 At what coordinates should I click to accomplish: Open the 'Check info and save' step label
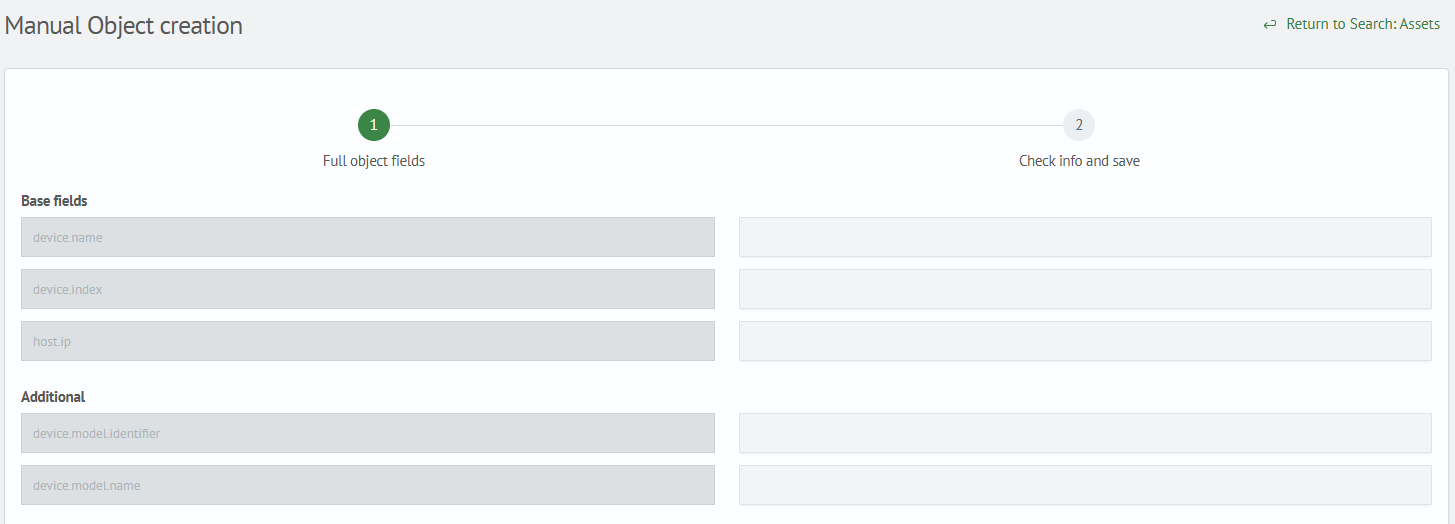pyautogui.click(x=1079, y=161)
